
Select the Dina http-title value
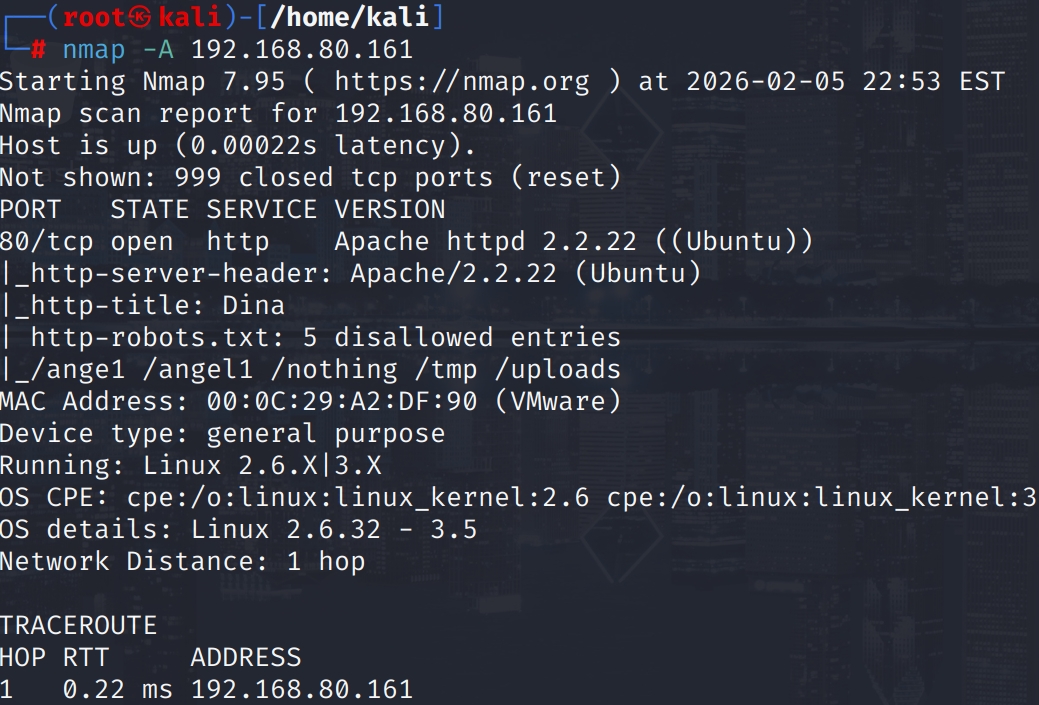pos(253,305)
